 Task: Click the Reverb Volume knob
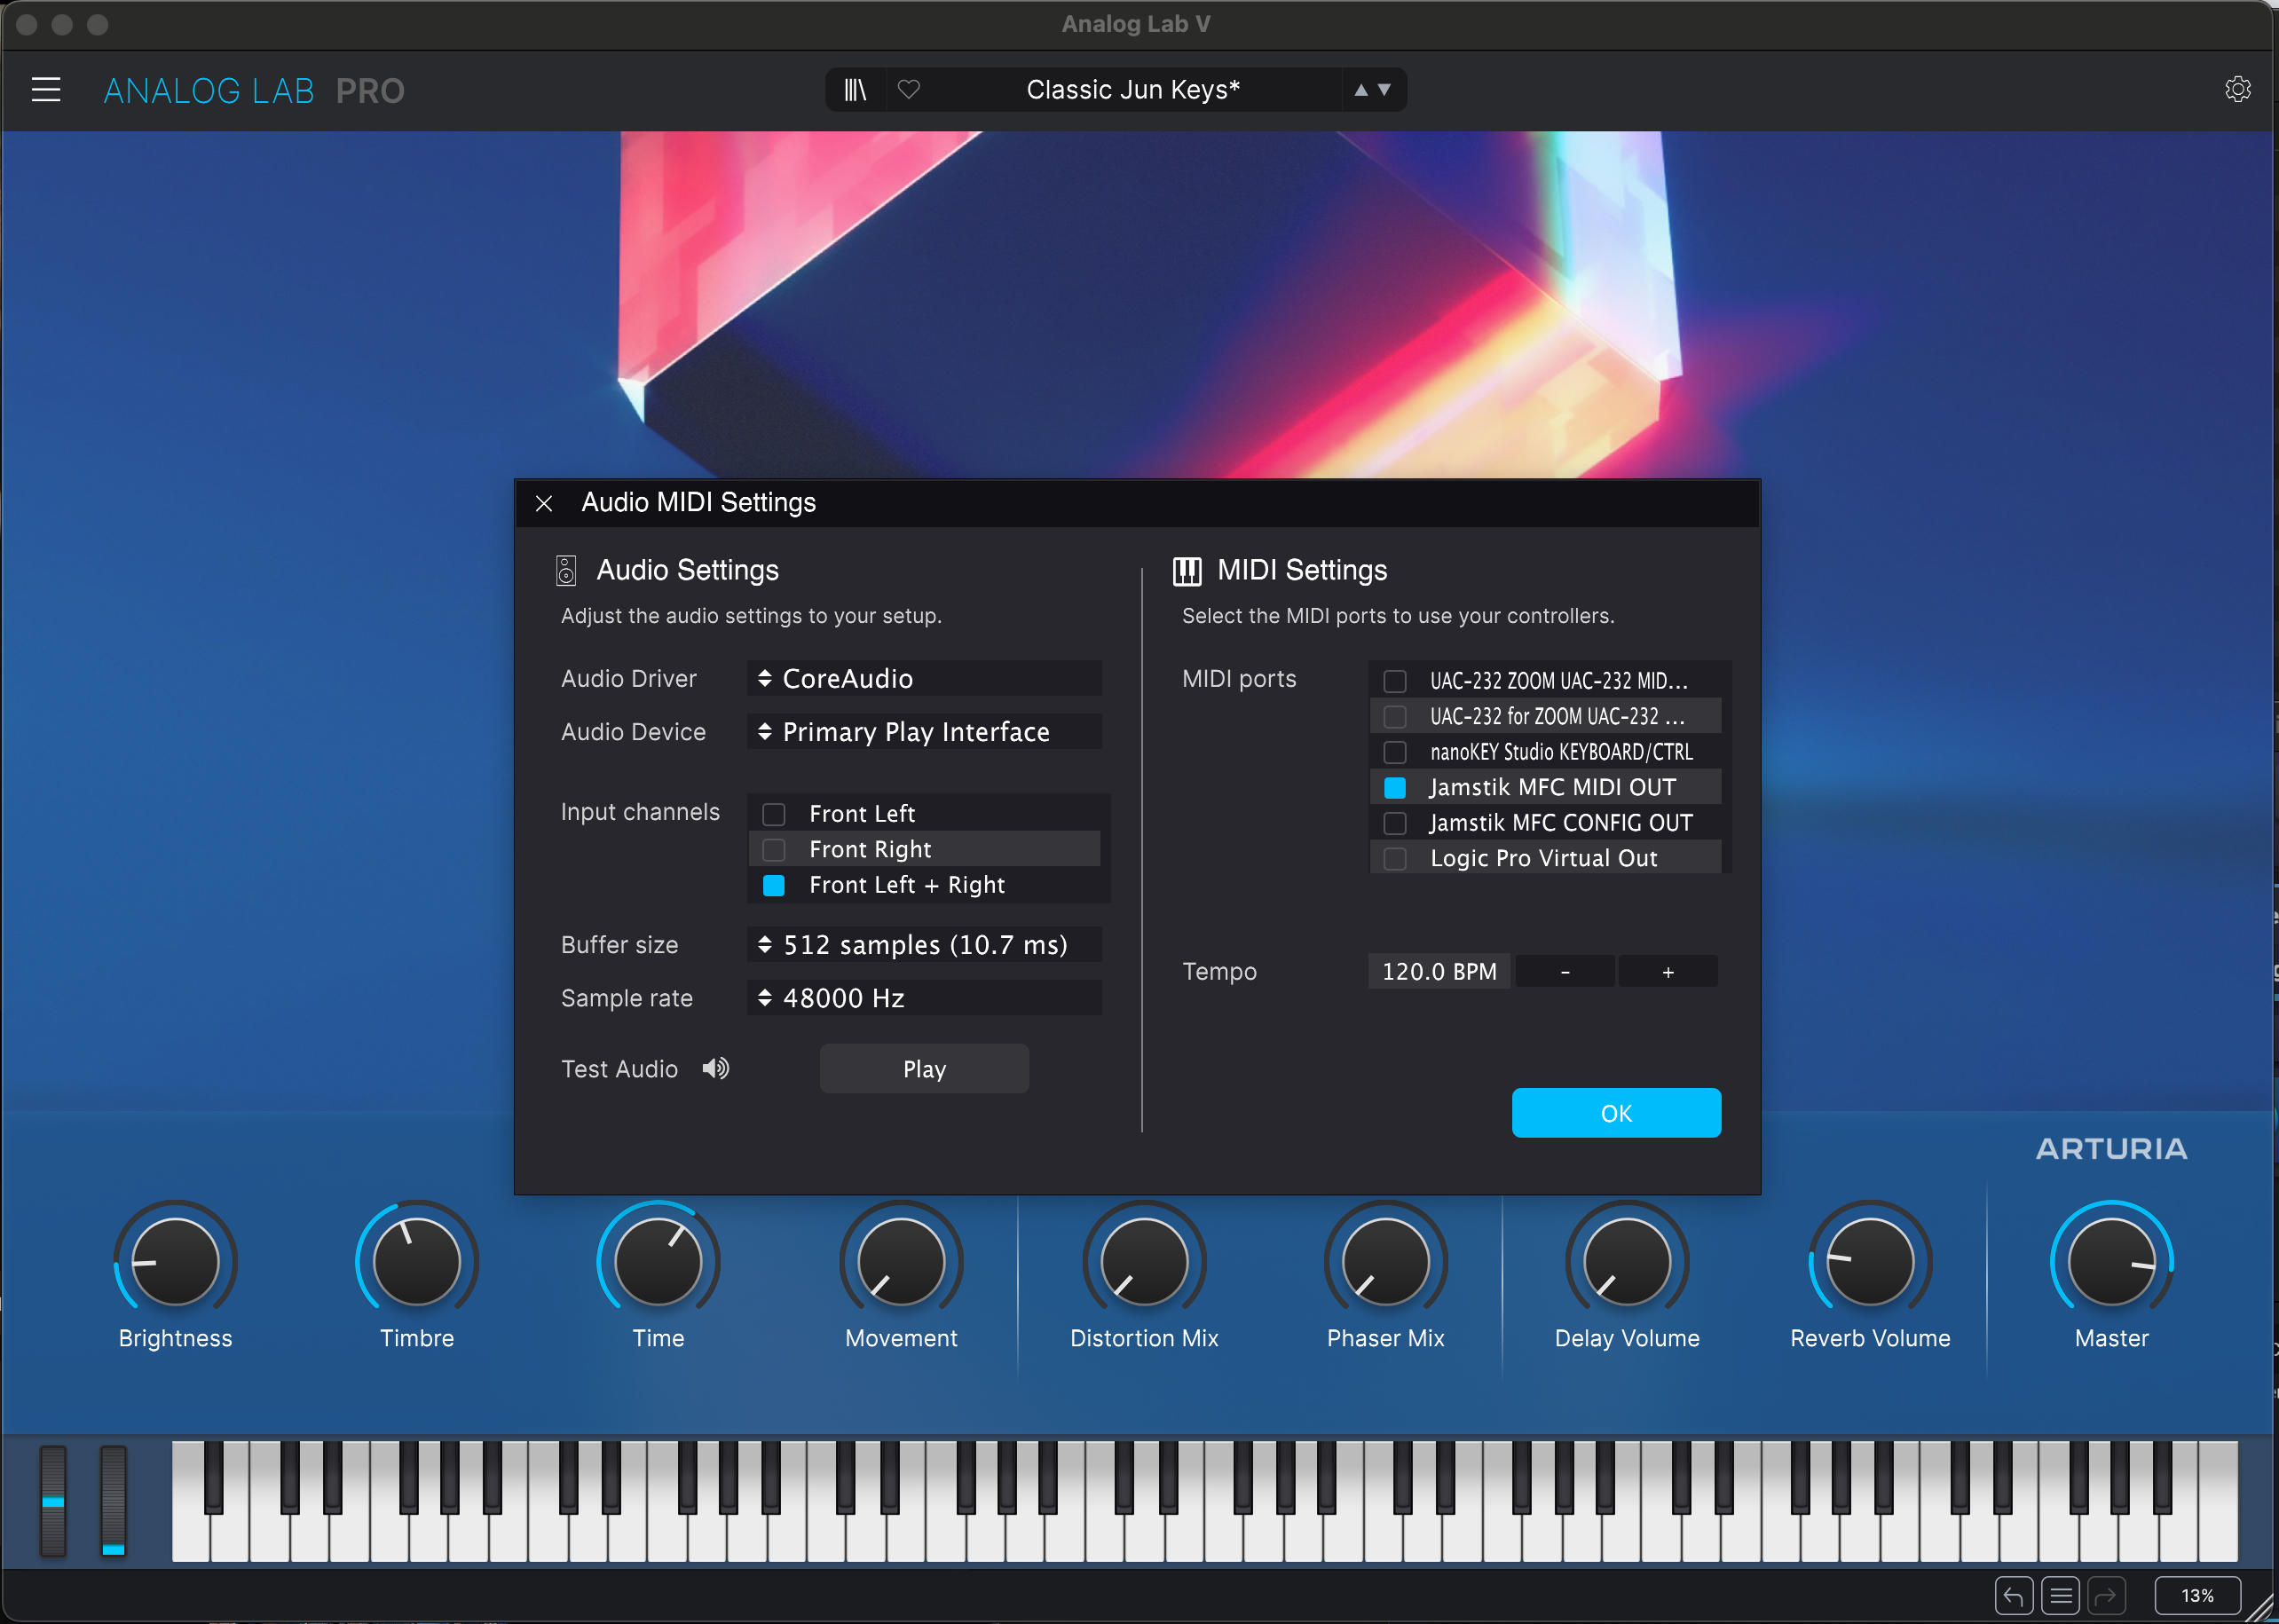tap(1870, 1261)
